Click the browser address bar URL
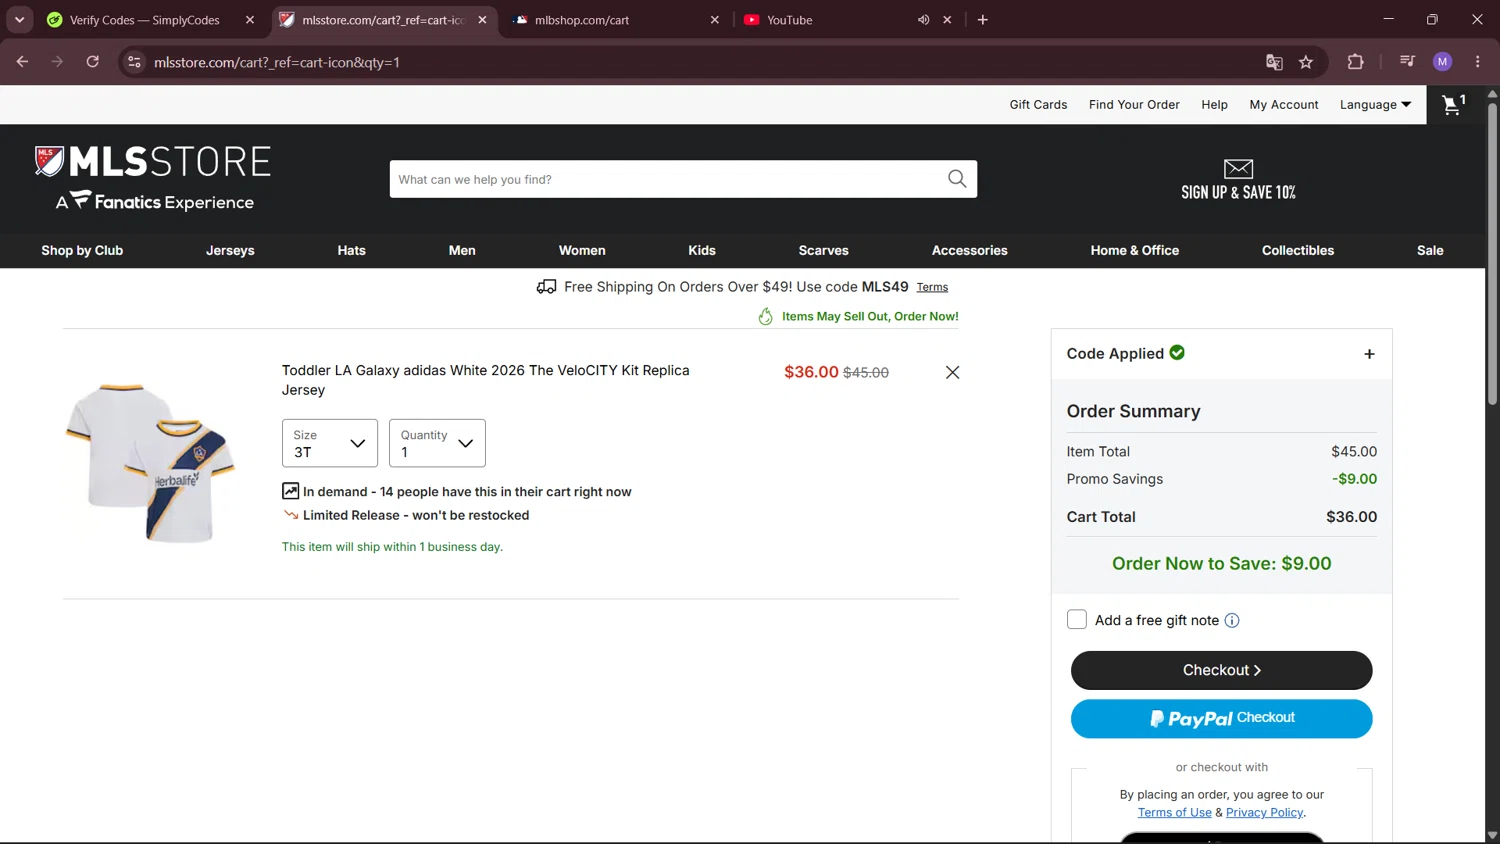The width and height of the screenshot is (1500, 844). [x=277, y=62]
